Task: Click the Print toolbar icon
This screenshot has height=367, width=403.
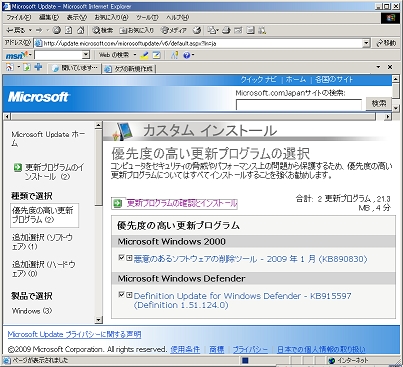Action: click(226, 30)
